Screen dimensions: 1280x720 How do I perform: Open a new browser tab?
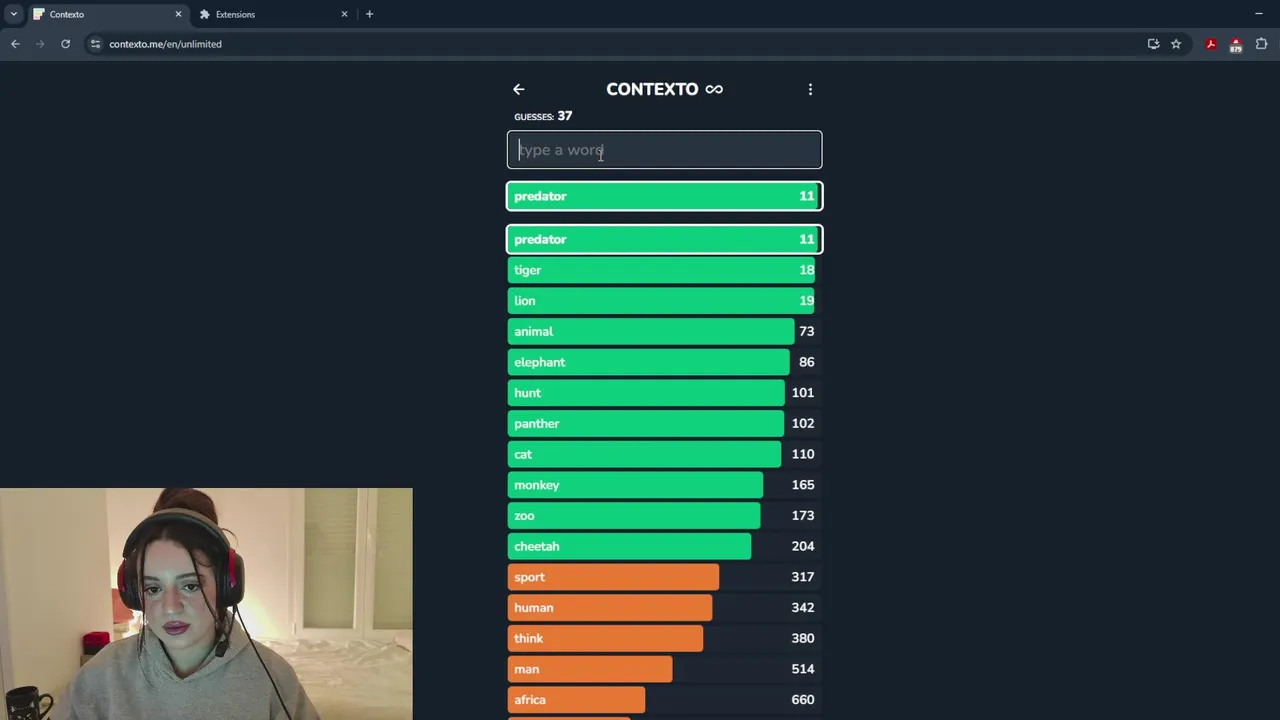pos(369,14)
